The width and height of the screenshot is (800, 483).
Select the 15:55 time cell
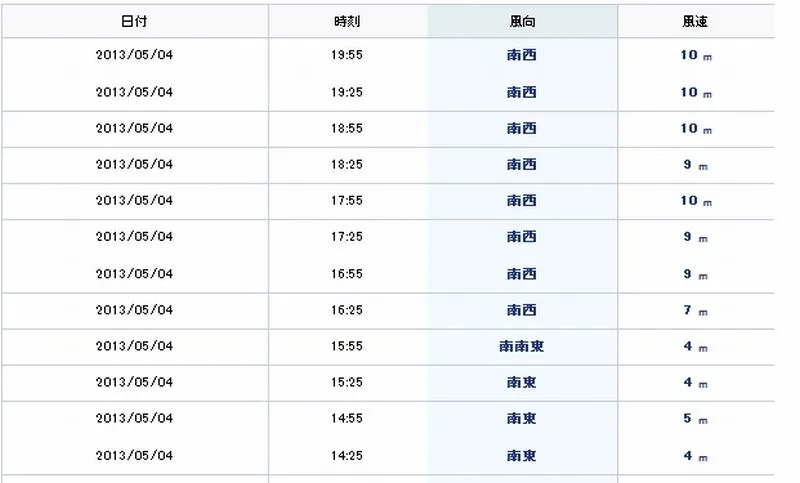click(x=347, y=346)
